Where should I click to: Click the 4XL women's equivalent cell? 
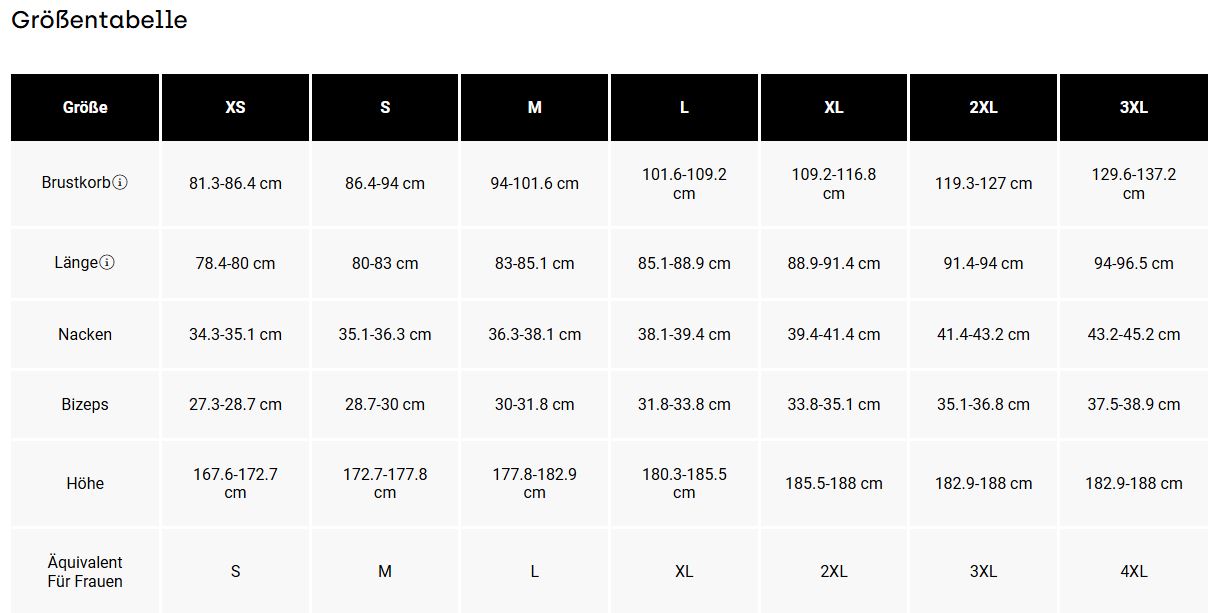click(x=1133, y=572)
